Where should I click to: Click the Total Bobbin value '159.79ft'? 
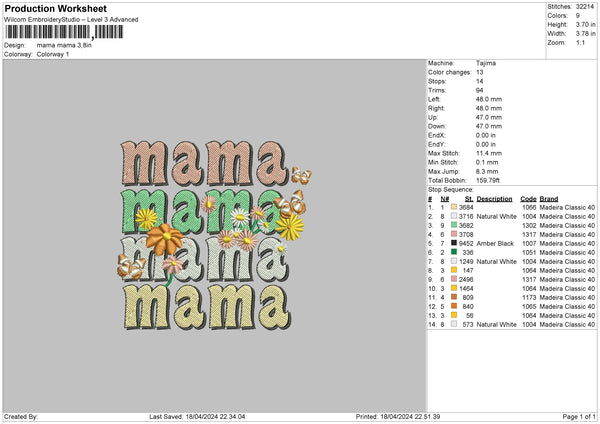pyautogui.click(x=488, y=180)
